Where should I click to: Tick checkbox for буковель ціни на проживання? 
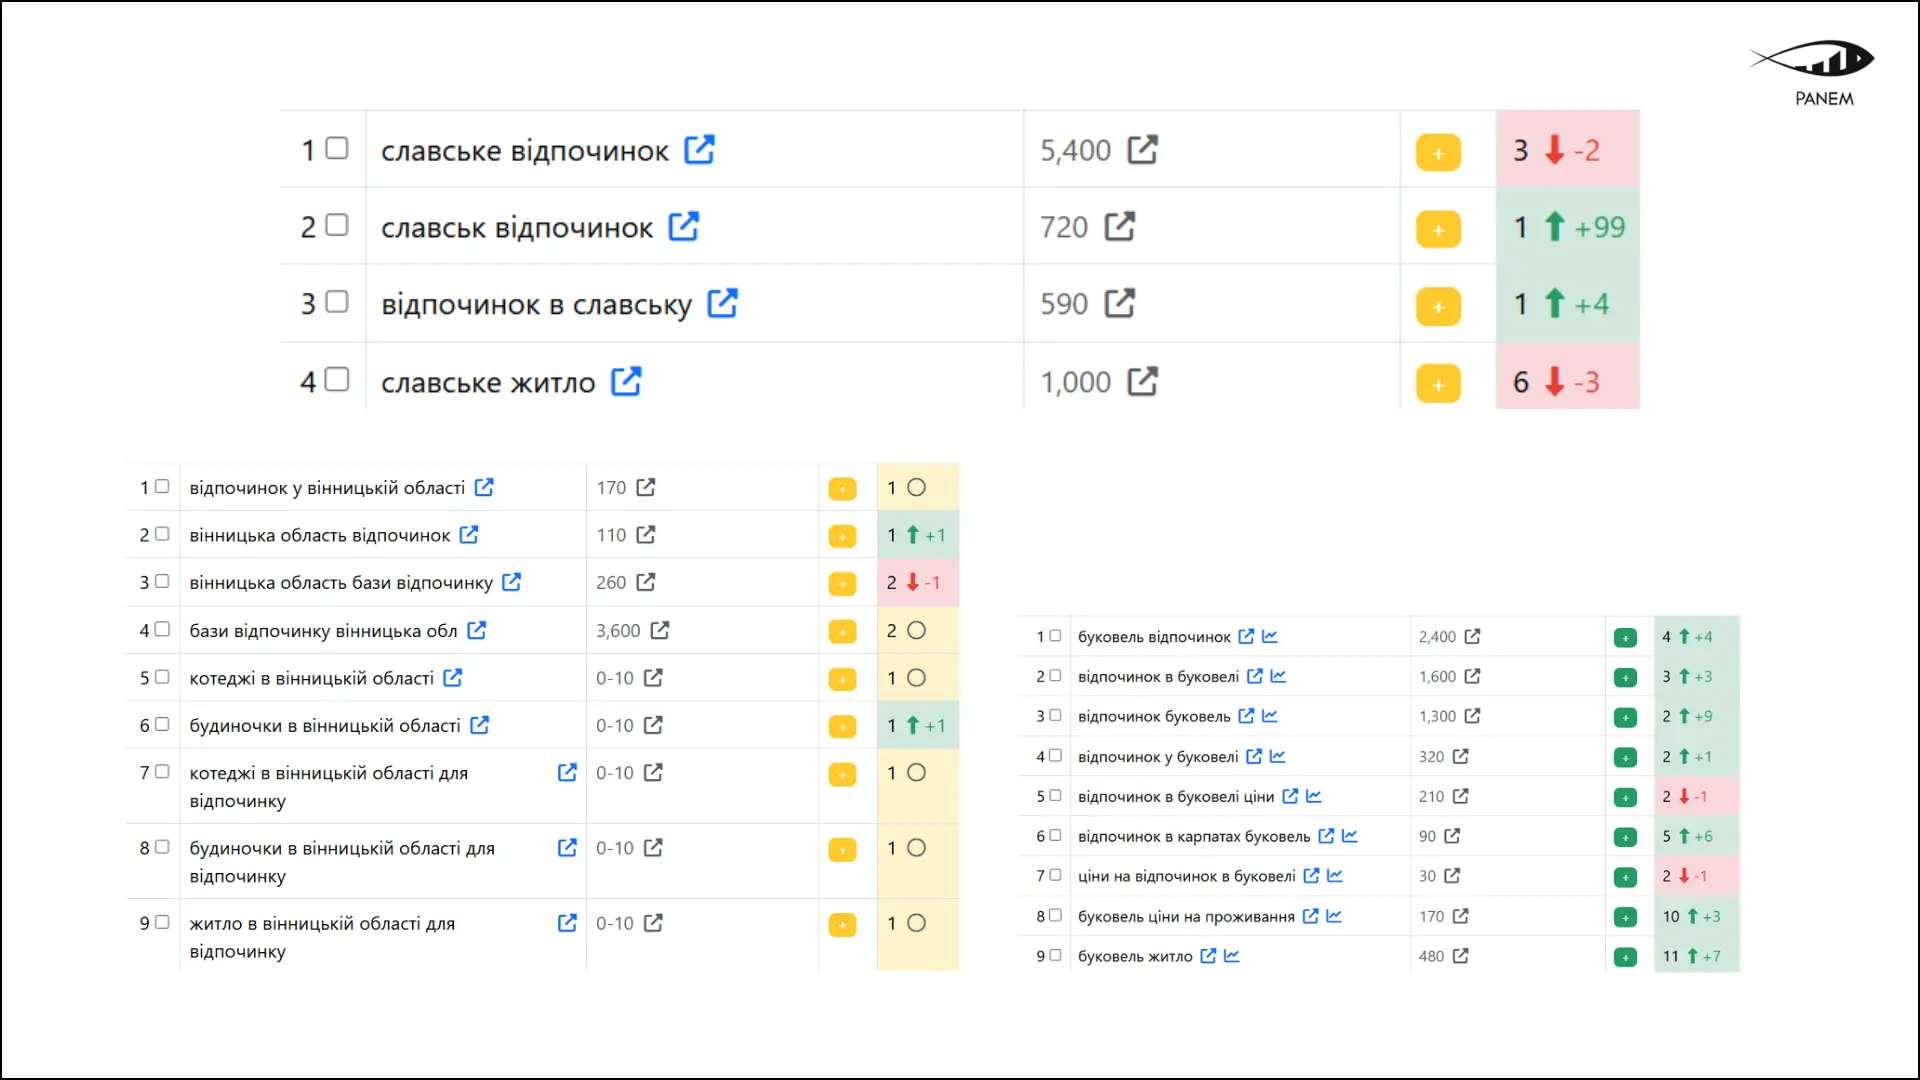(1055, 915)
